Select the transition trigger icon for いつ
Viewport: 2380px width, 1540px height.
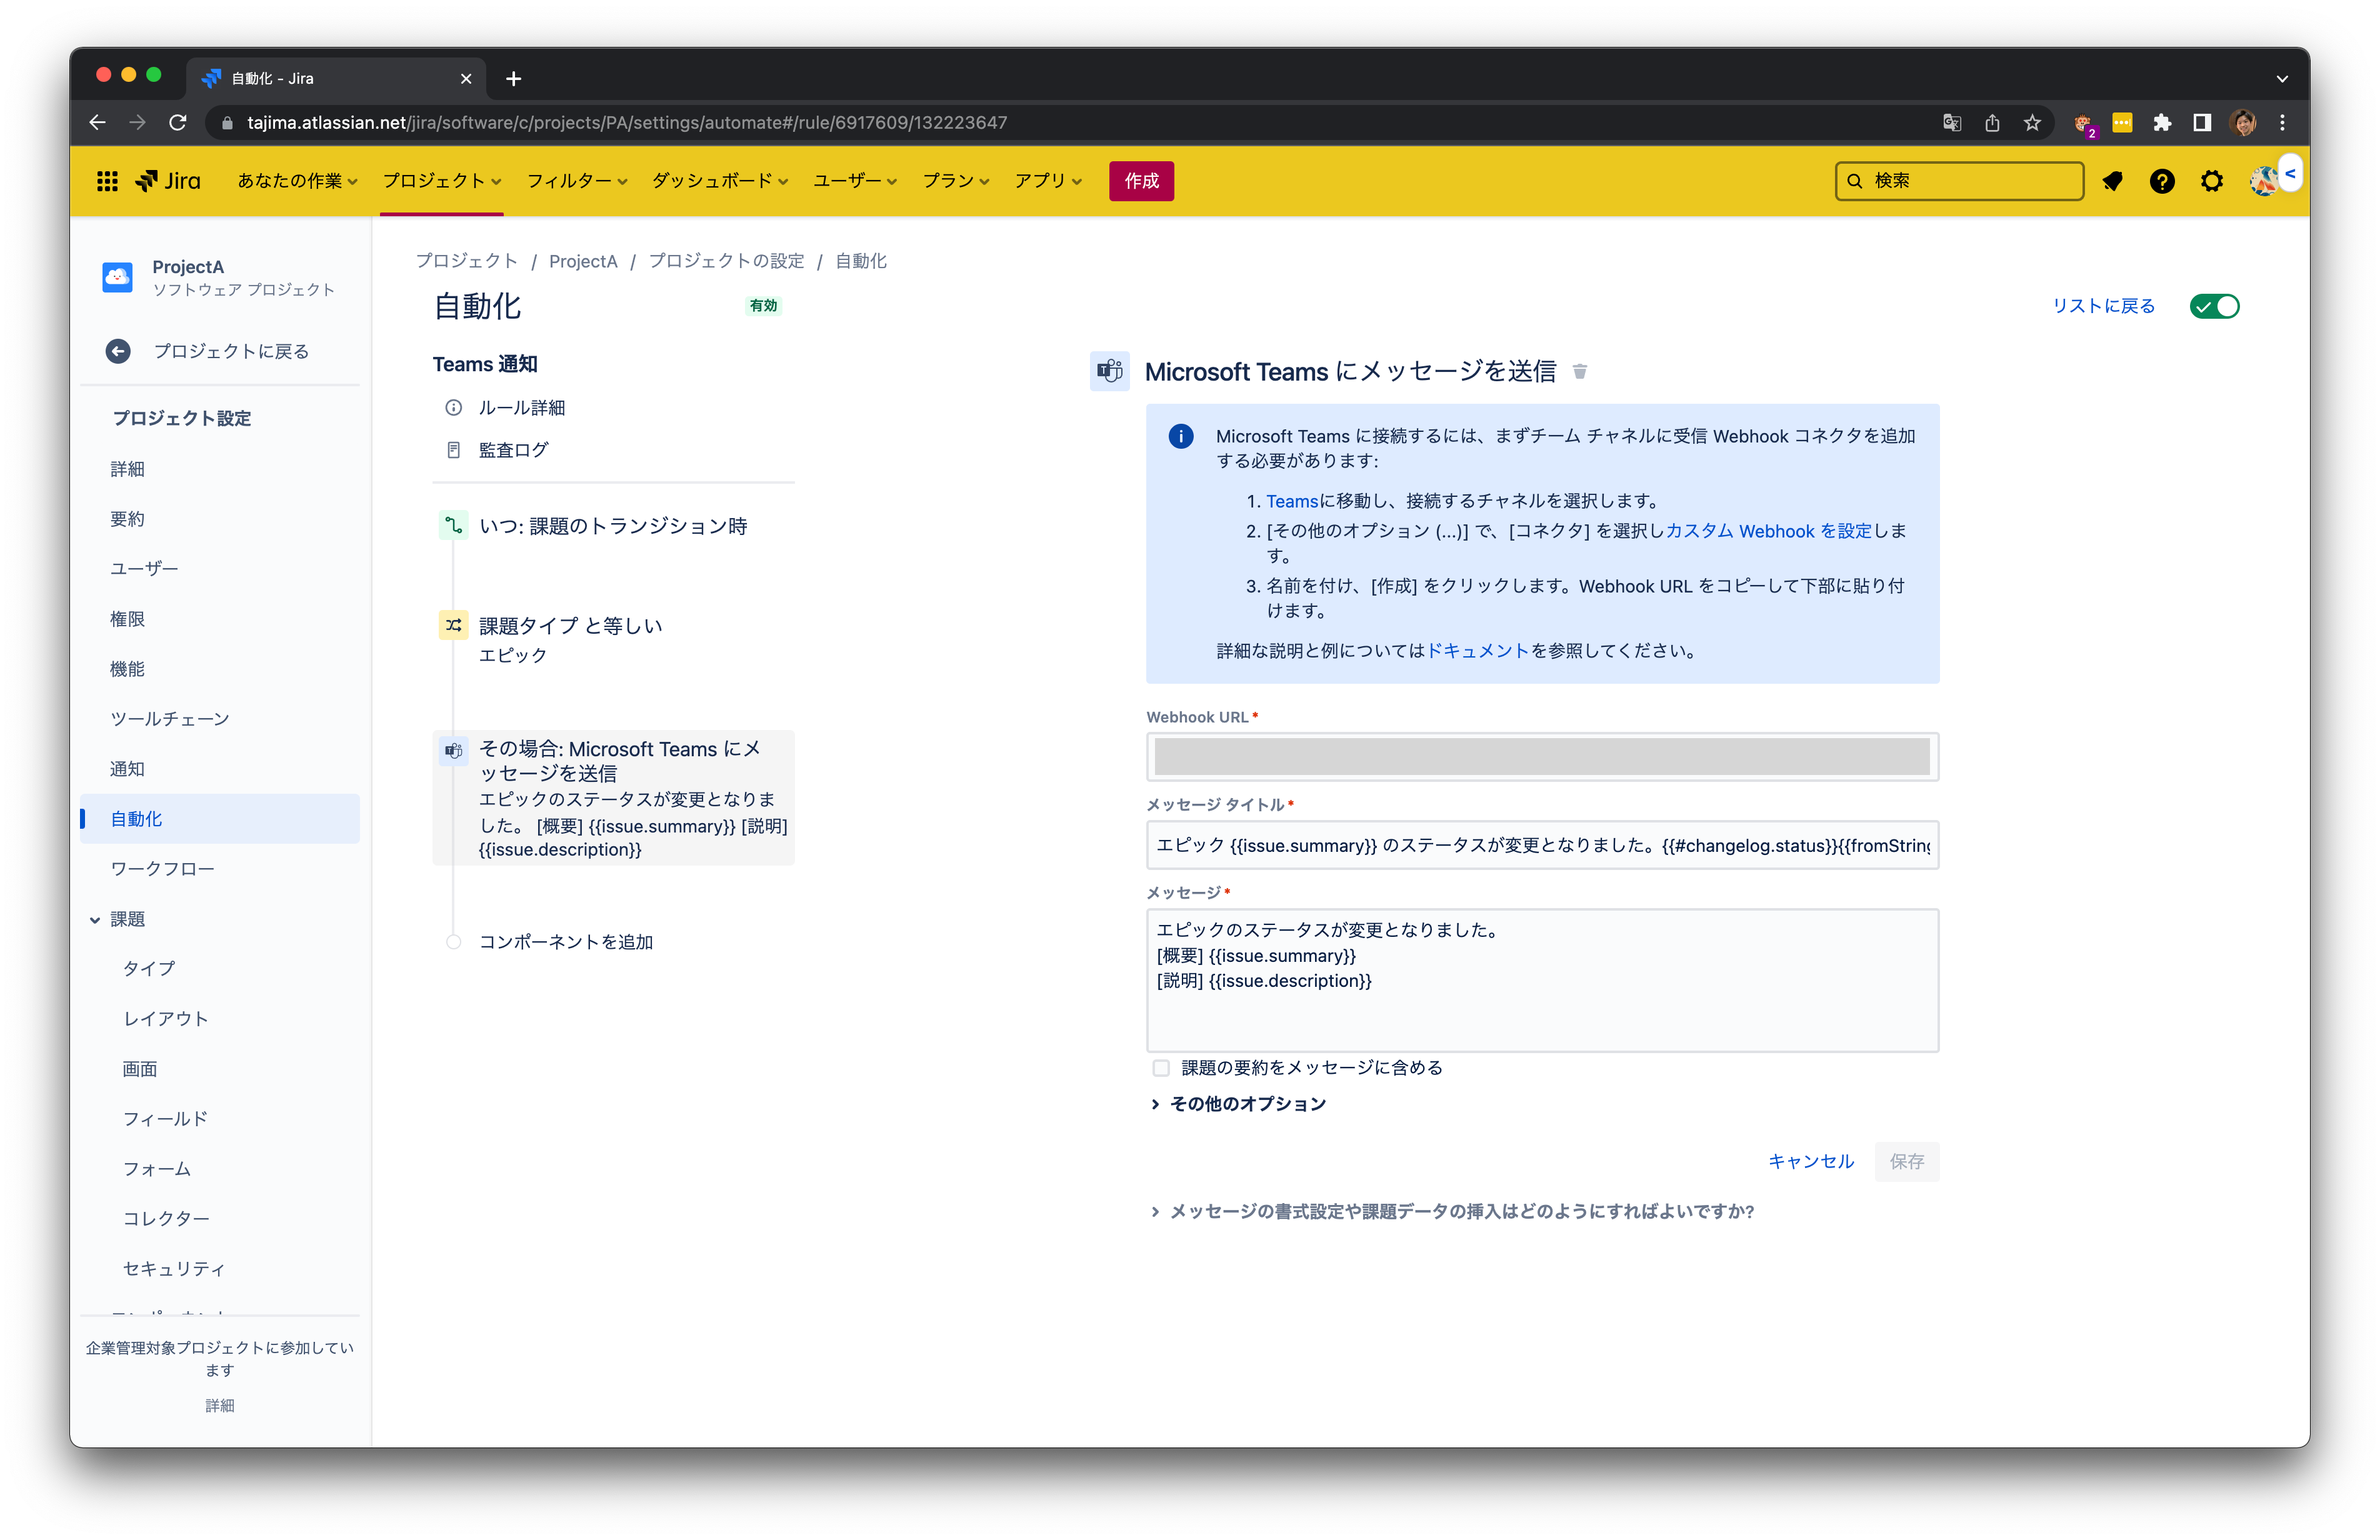pos(454,526)
